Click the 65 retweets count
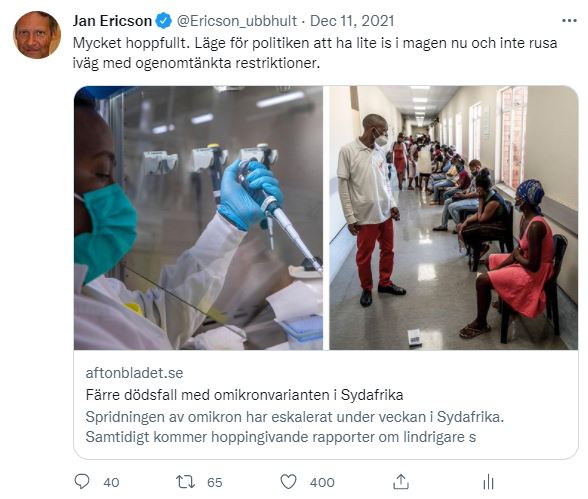Image resolution: width=588 pixels, height=499 pixels. tap(214, 483)
